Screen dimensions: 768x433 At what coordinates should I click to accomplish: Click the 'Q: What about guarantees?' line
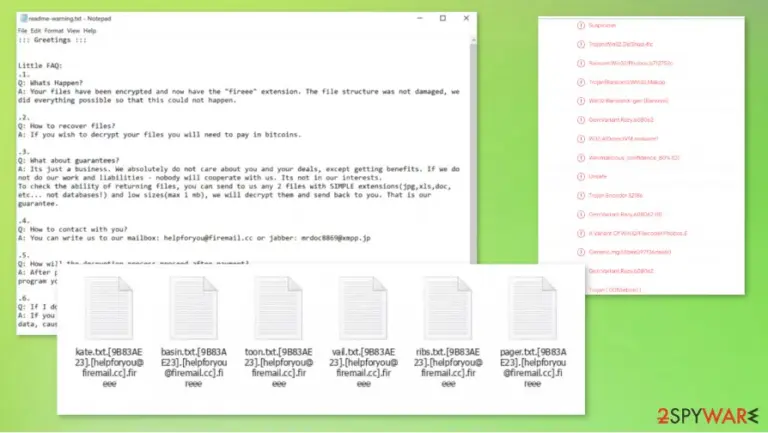pos(69,161)
